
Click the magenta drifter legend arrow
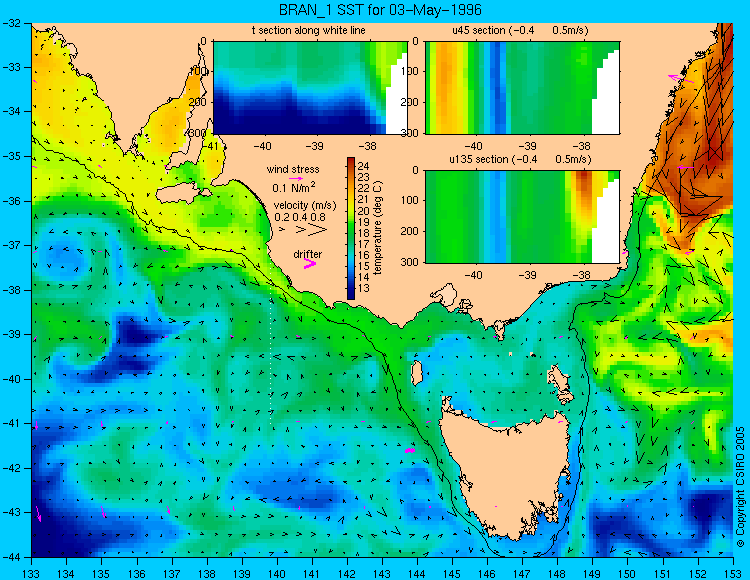coord(309,264)
